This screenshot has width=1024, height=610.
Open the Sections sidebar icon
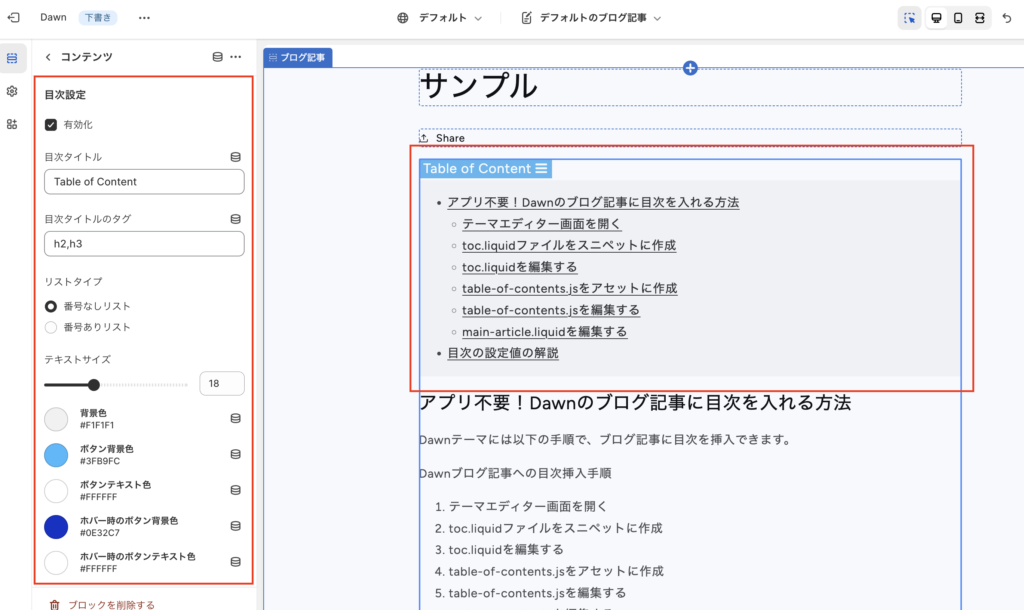pos(12,58)
